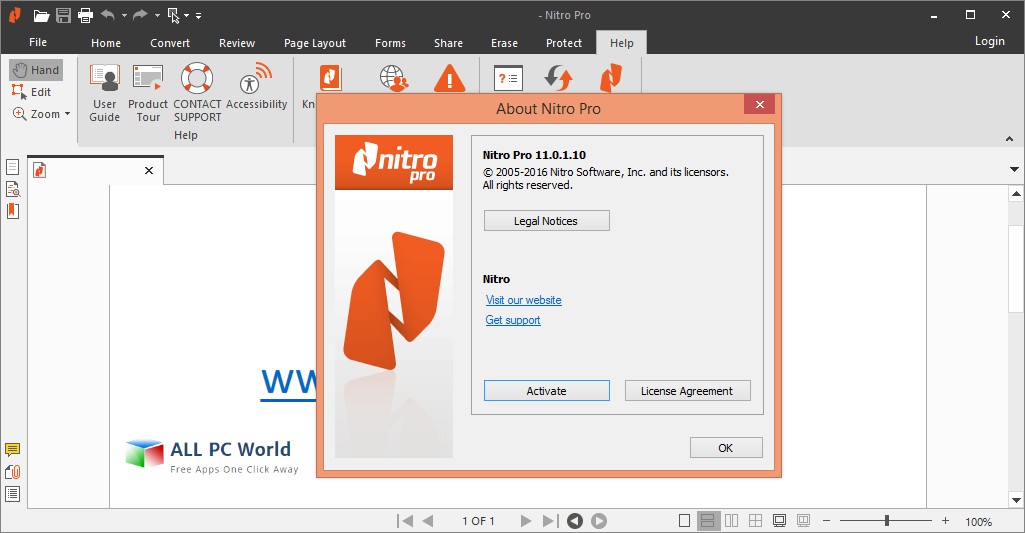Collapse the ribbon with the chevron
1025x533 pixels.
pos(1009,139)
